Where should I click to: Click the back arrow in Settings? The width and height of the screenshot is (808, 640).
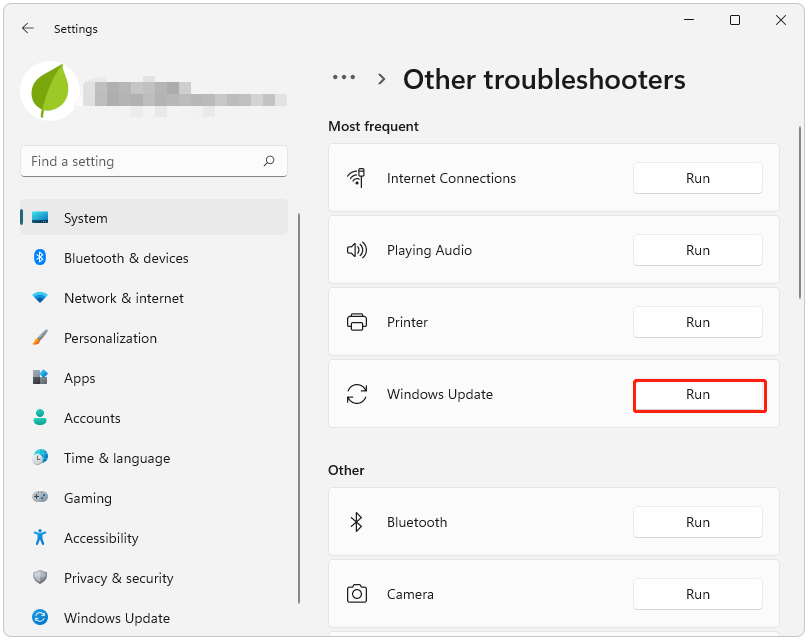click(x=28, y=28)
